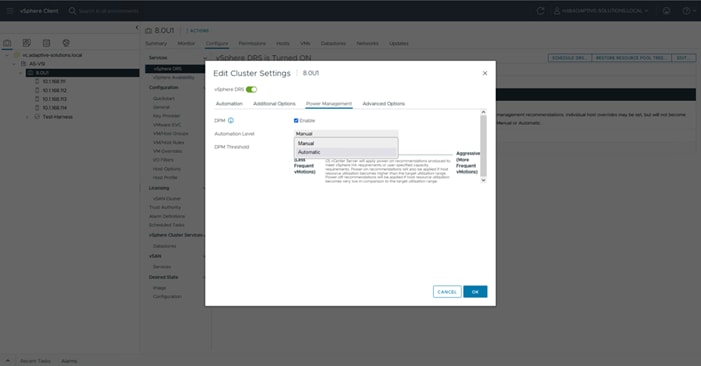Click the global search magnifier icon
Viewport: 701px width, 366px height.
tap(72, 11)
